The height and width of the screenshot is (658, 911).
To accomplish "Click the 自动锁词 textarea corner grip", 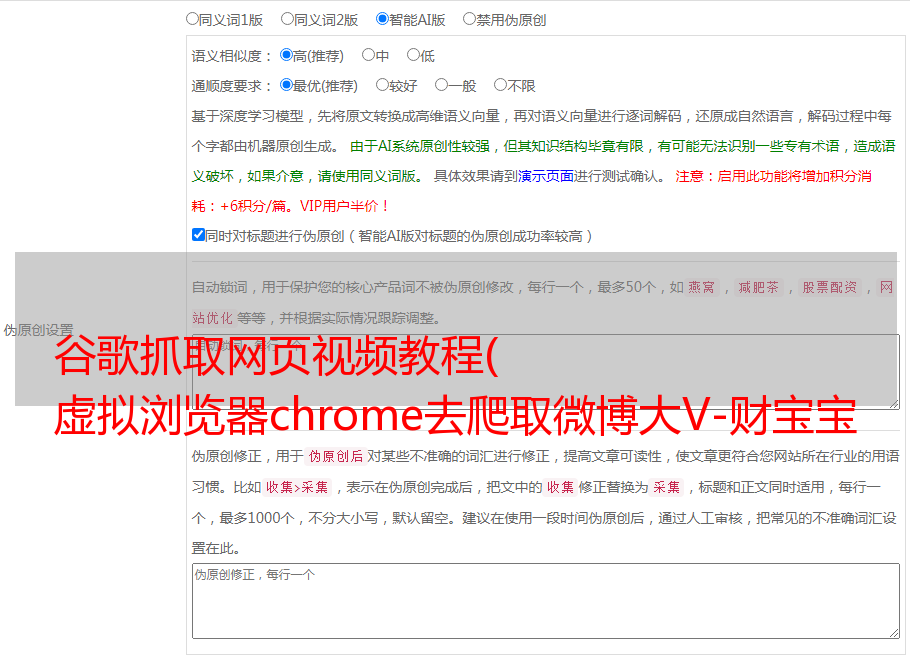I will point(894,403).
